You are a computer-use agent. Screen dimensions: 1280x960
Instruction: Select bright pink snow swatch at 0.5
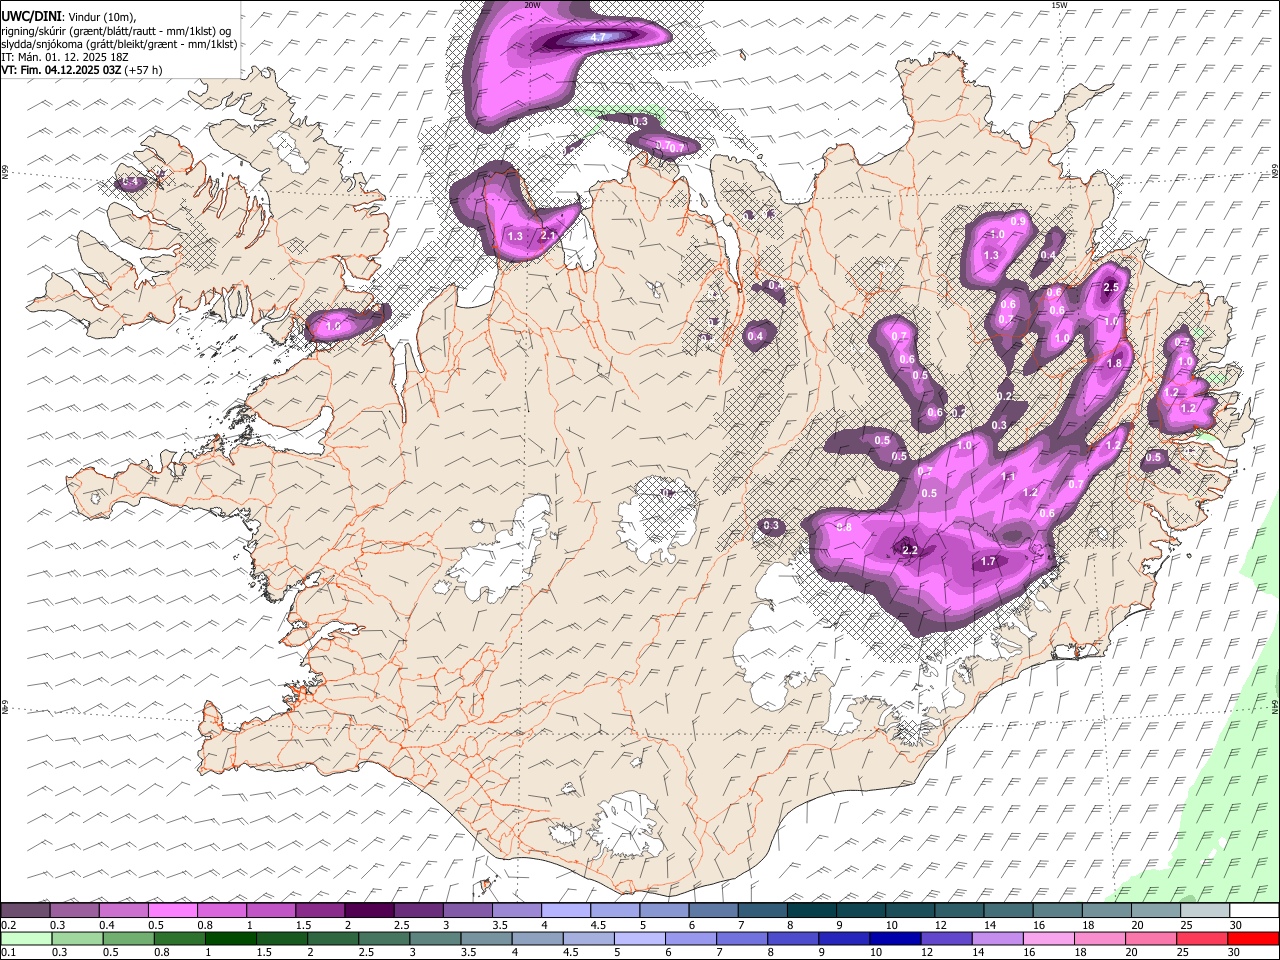pos(172,911)
